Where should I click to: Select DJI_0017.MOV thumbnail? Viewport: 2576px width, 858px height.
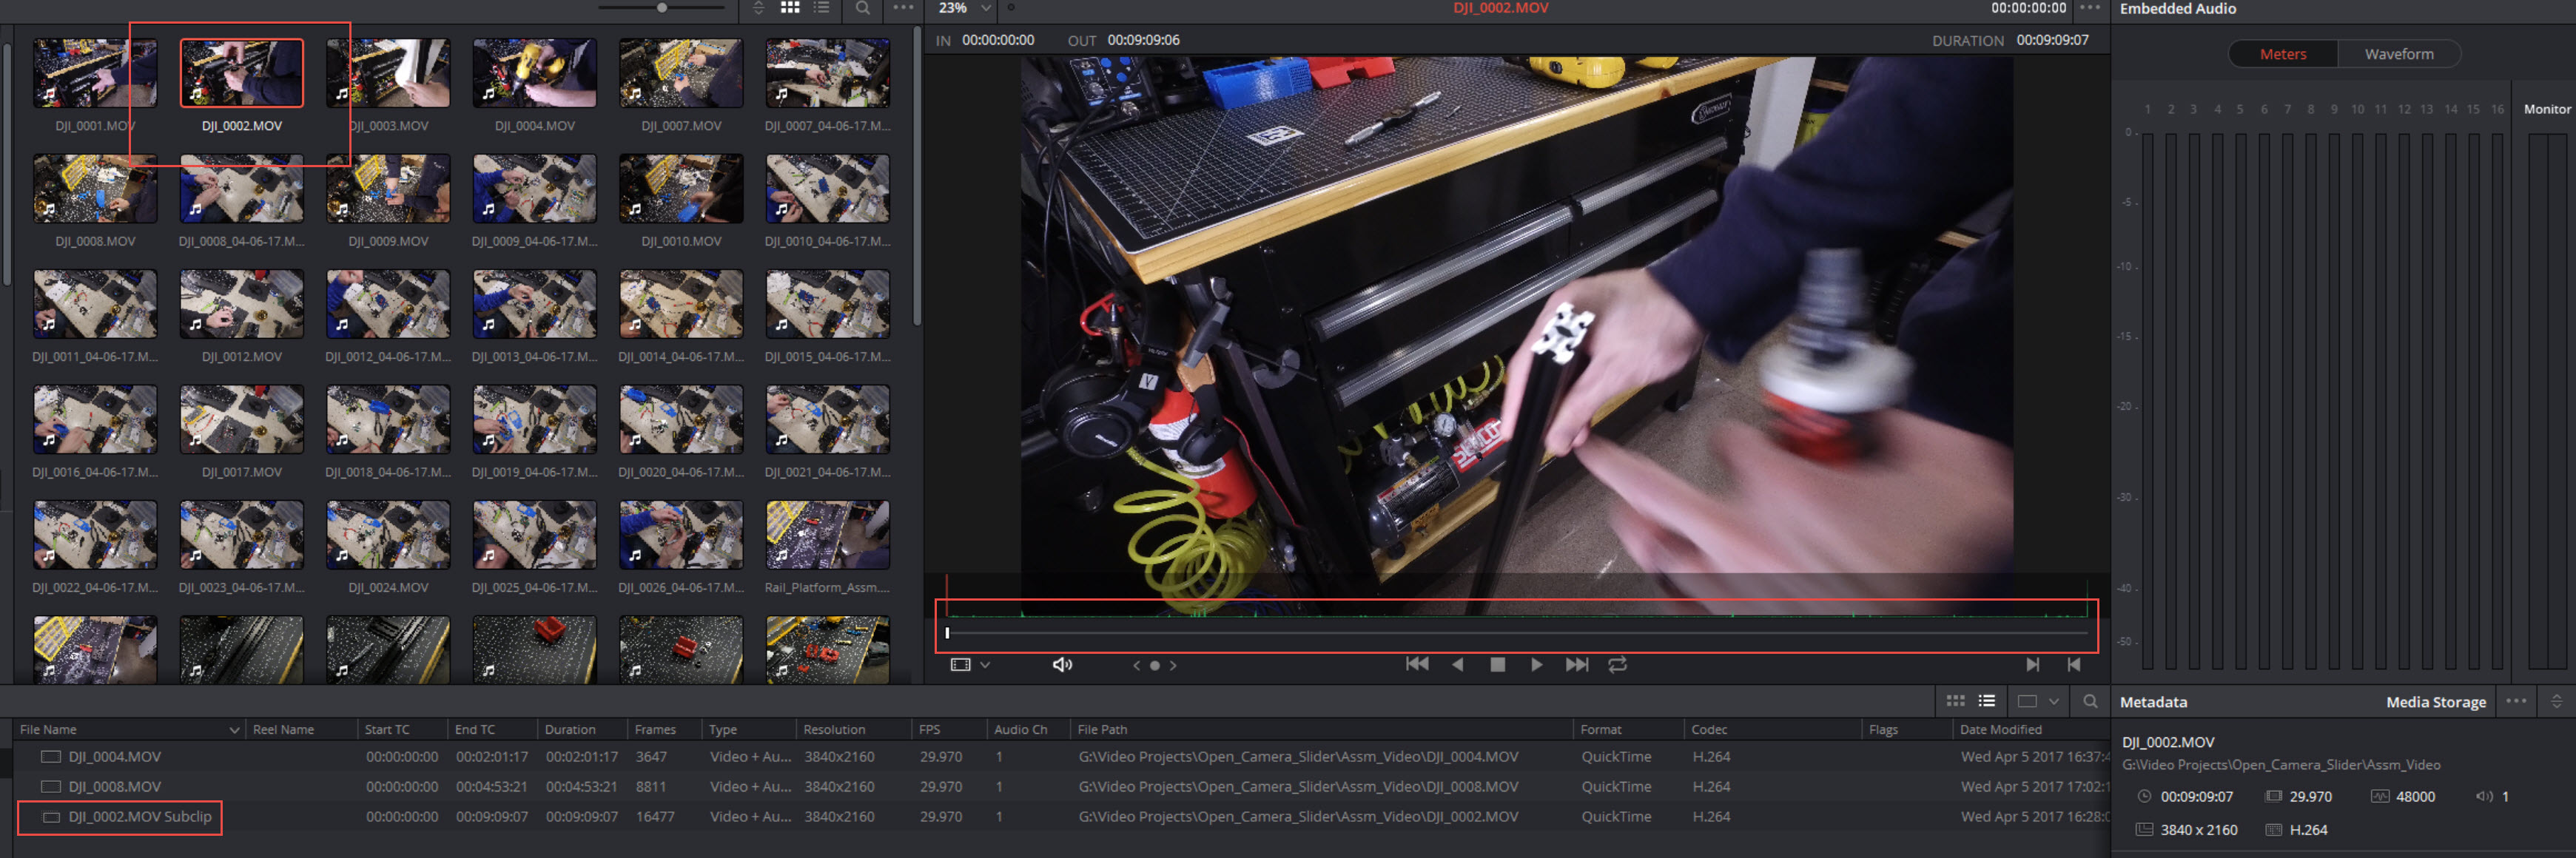point(241,420)
